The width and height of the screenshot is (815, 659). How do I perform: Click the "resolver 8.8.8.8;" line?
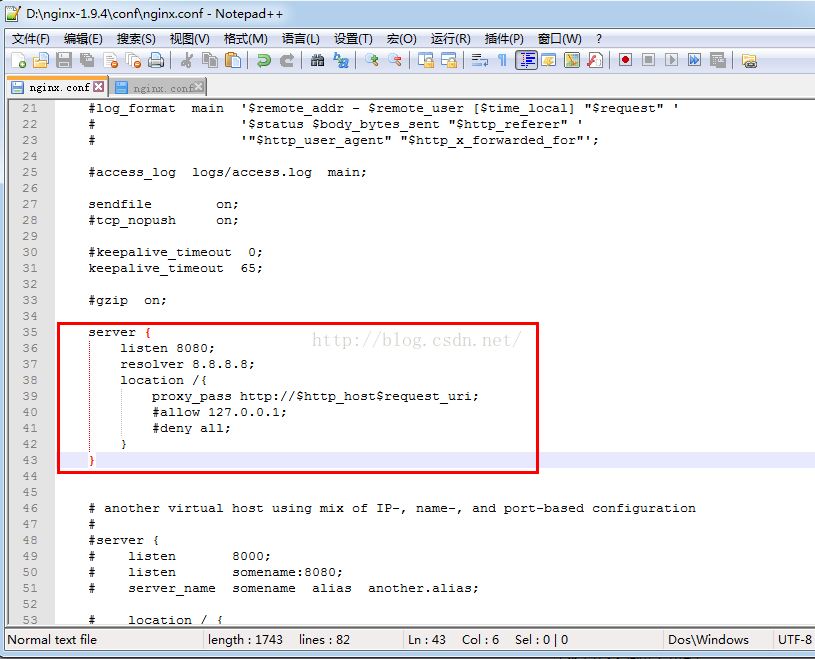pyautogui.click(x=187, y=364)
